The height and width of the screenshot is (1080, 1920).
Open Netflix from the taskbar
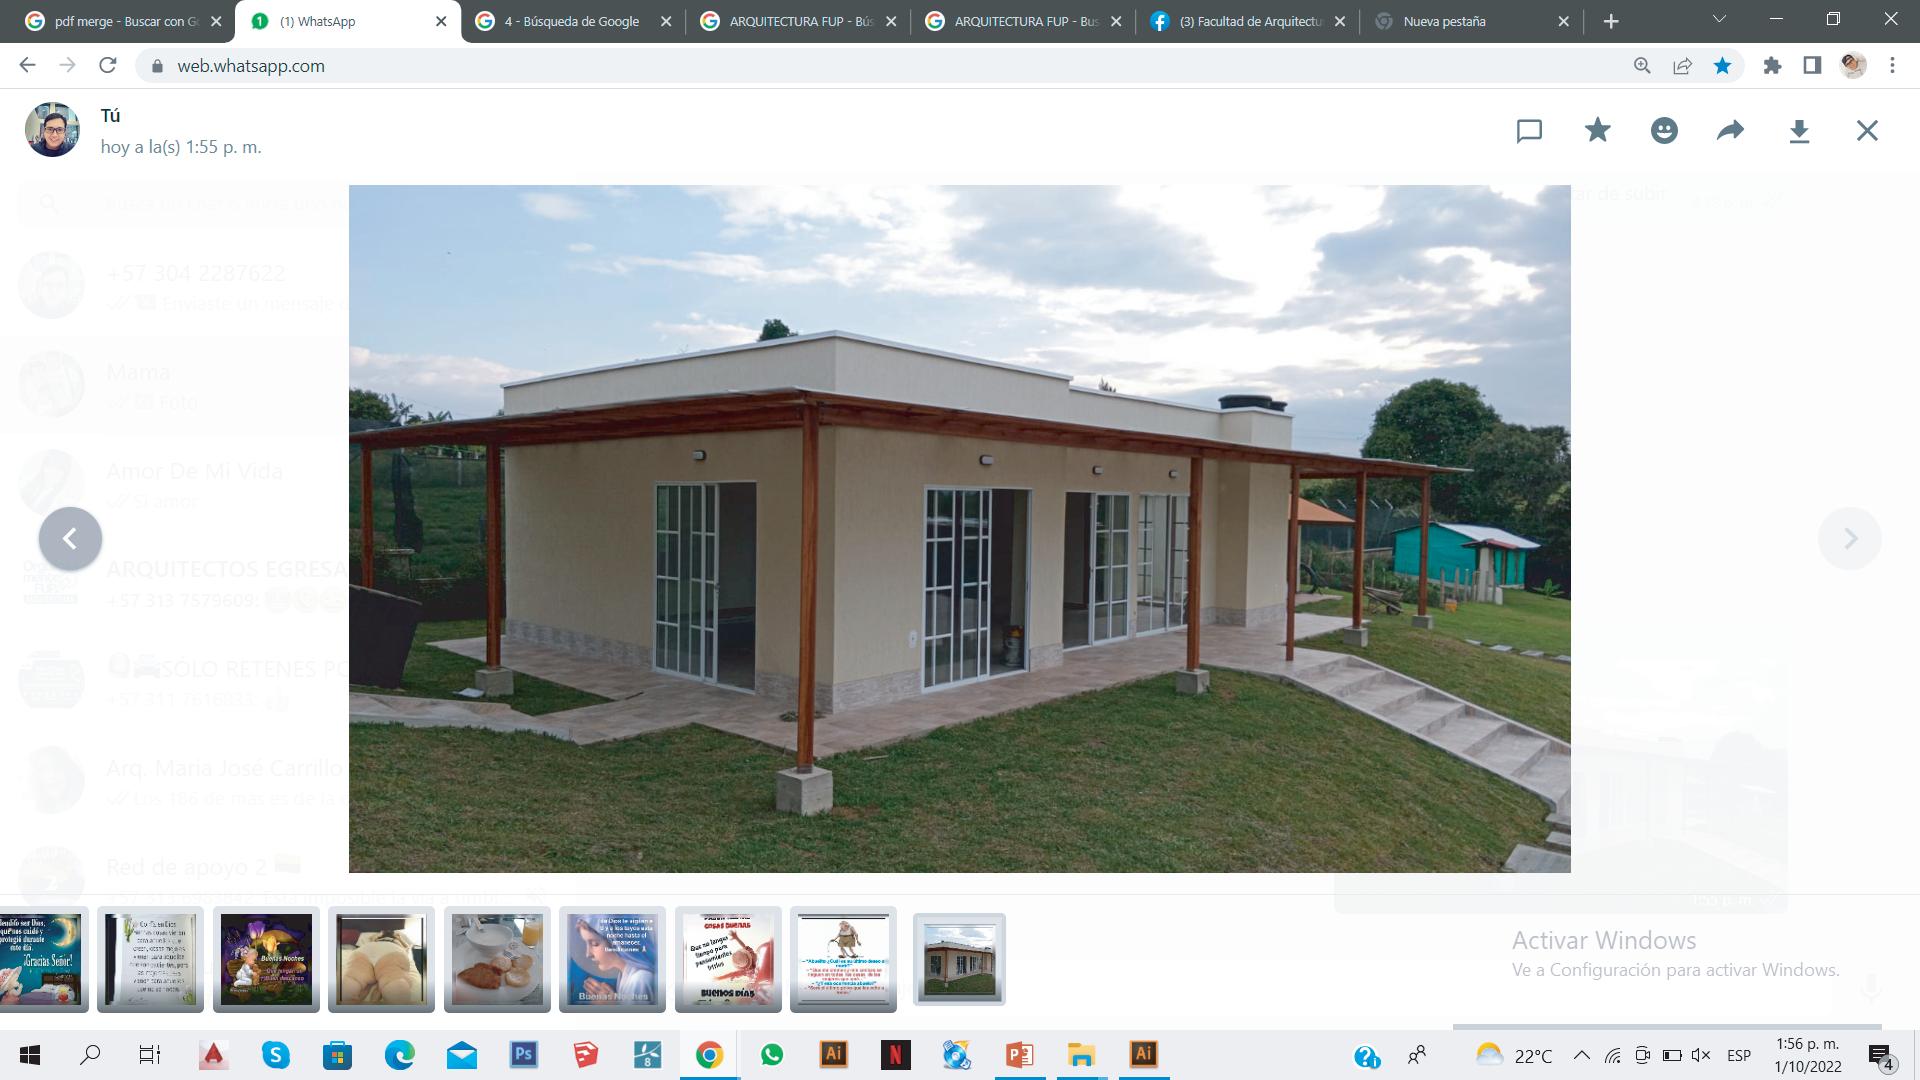click(x=895, y=1055)
